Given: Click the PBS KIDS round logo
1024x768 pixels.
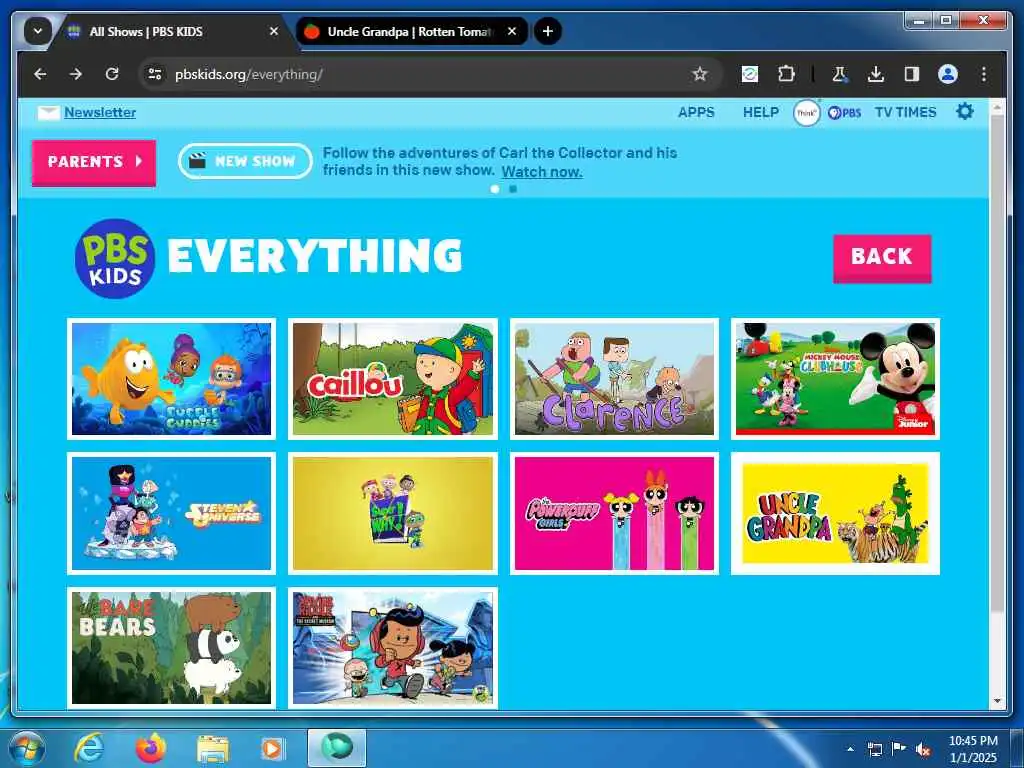Looking at the screenshot, I should tap(115, 259).
